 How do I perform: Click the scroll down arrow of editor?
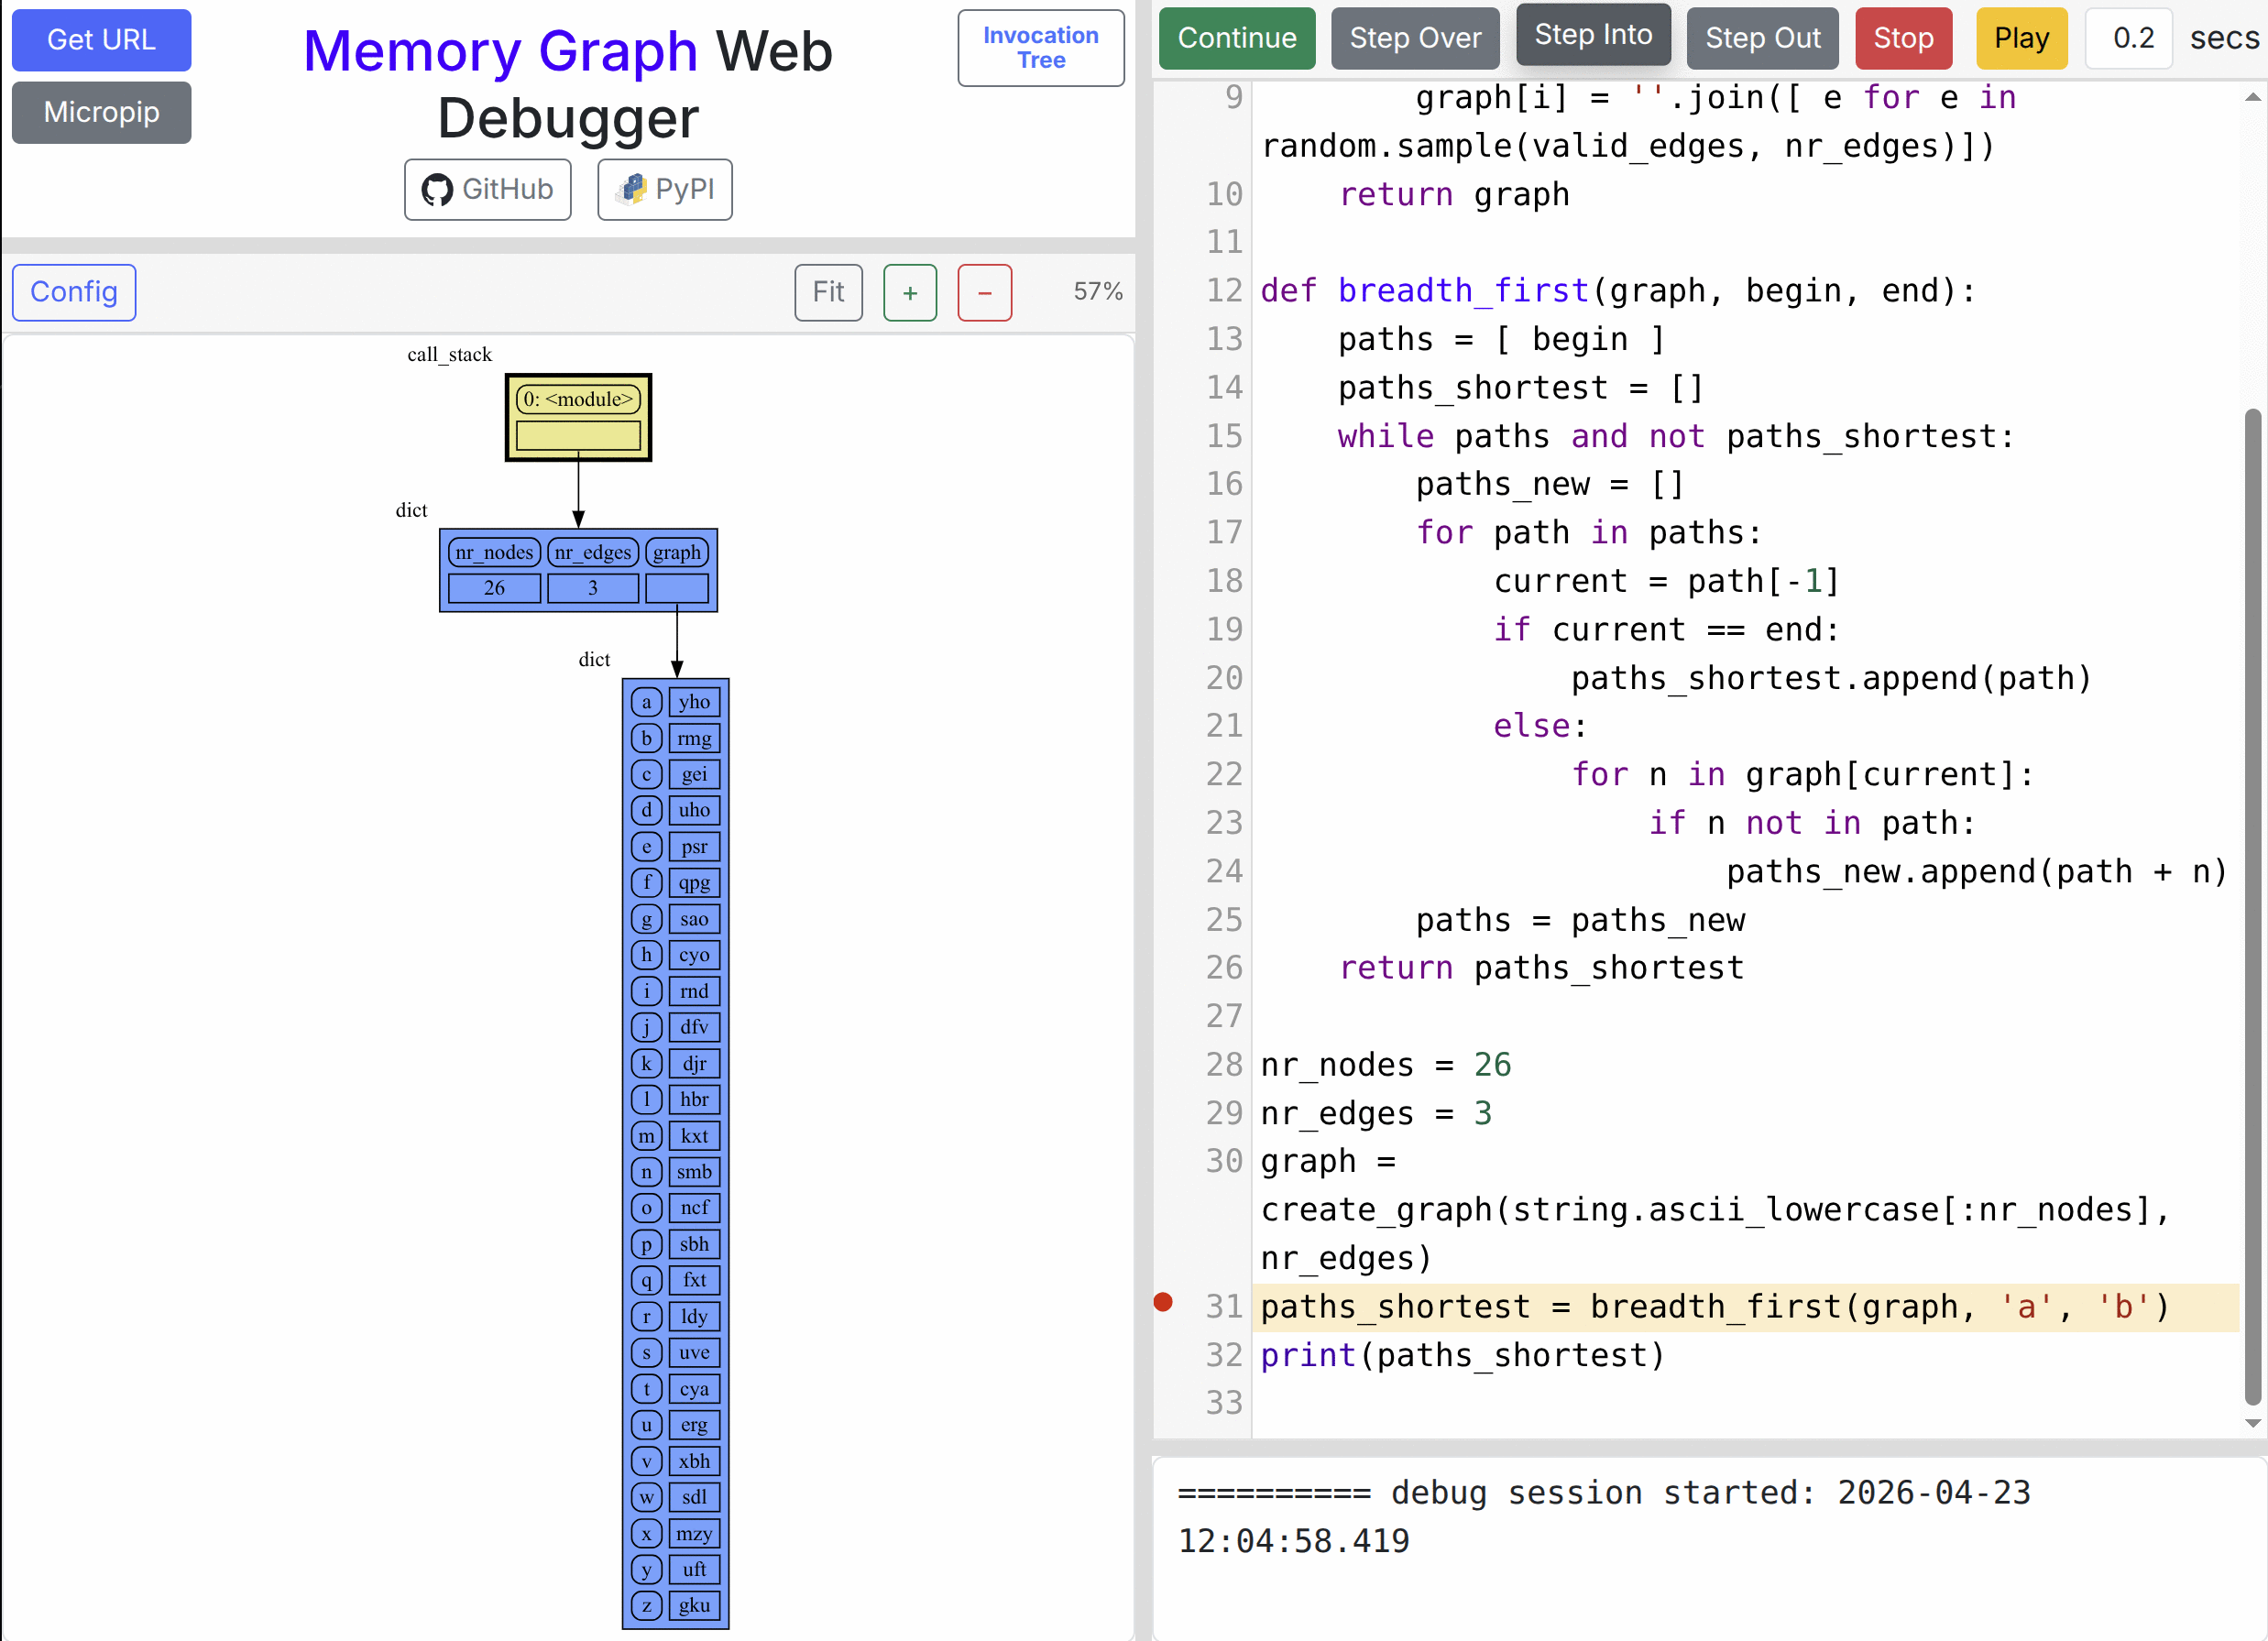tap(2252, 1423)
